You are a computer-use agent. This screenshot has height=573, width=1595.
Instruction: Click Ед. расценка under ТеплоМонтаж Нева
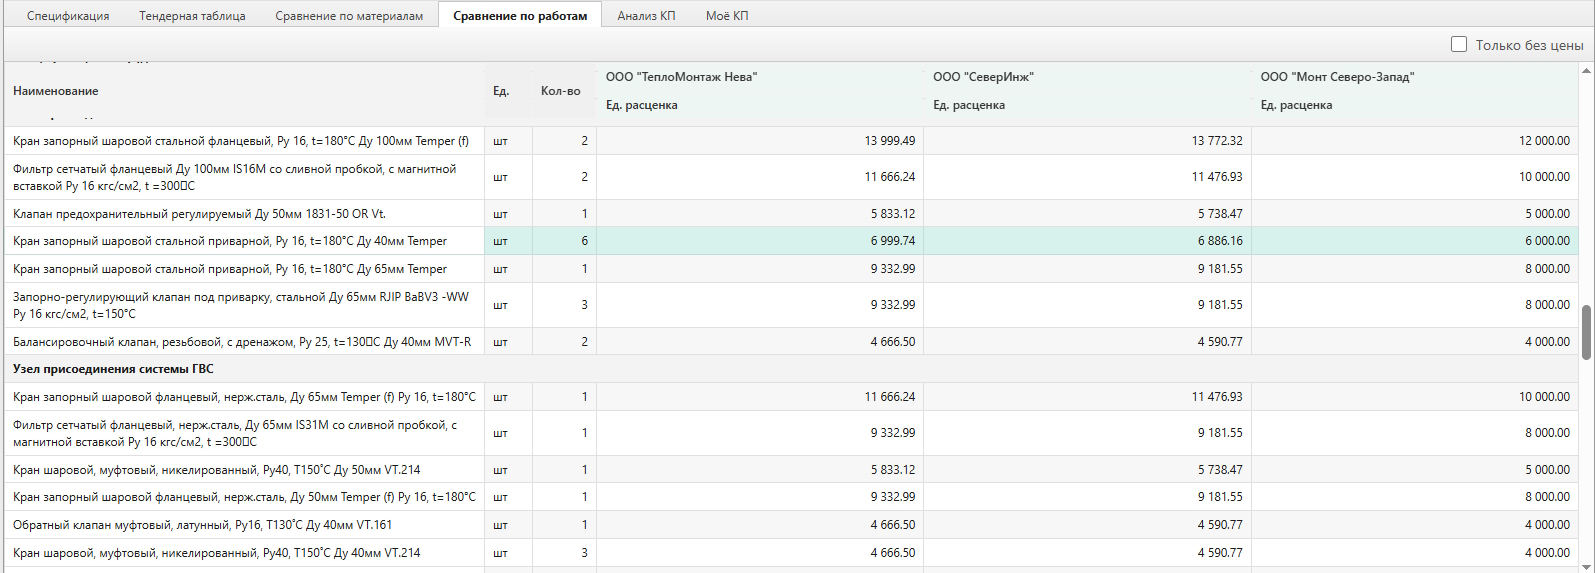coord(641,105)
